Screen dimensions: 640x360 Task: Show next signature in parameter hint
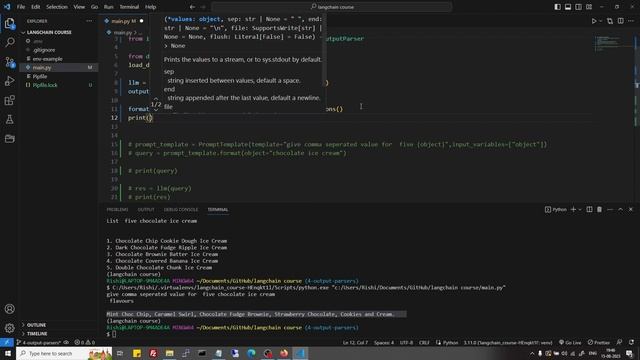(156, 110)
